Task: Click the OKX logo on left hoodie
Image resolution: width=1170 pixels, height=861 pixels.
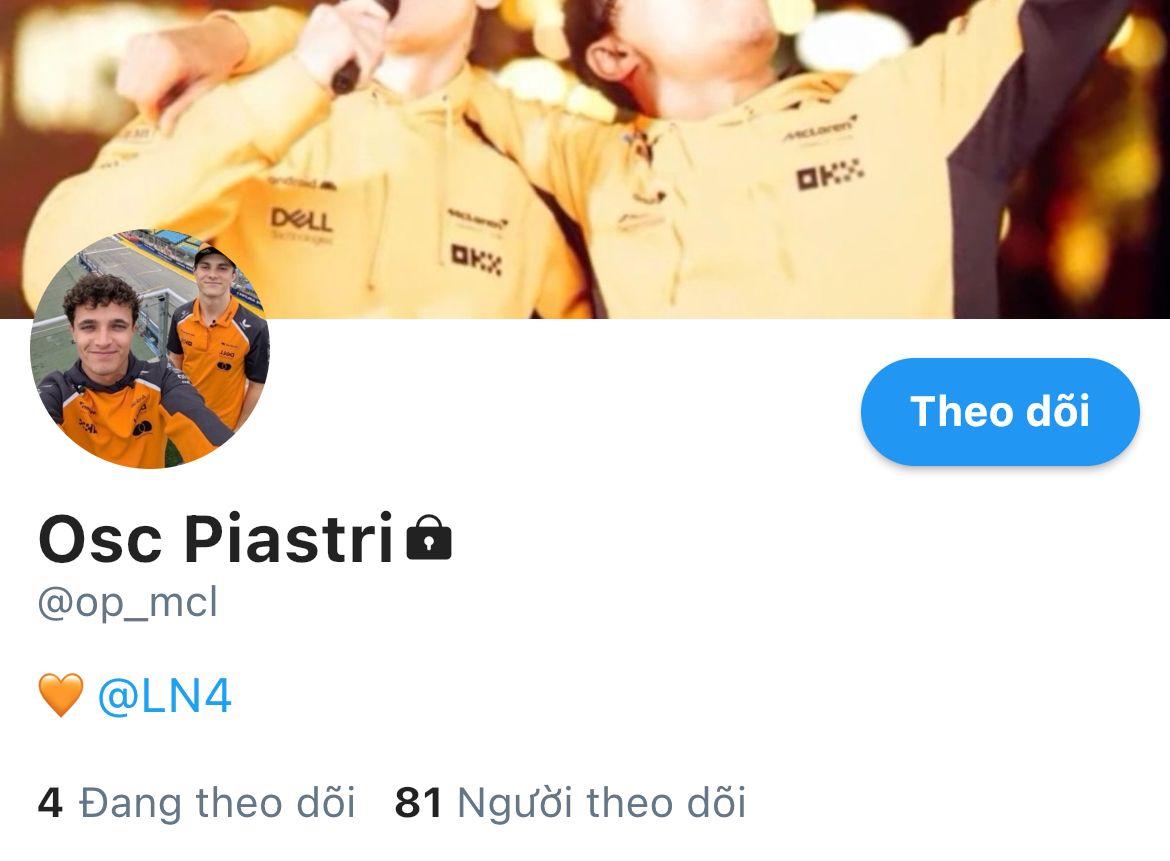Action: [476, 259]
